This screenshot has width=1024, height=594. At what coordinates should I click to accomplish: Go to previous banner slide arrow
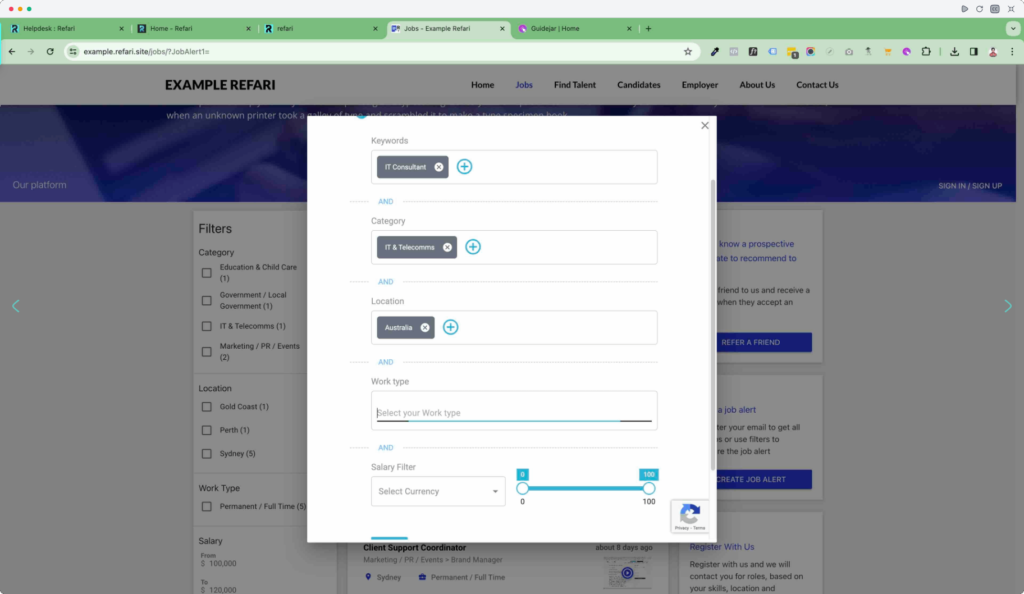tap(16, 305)
